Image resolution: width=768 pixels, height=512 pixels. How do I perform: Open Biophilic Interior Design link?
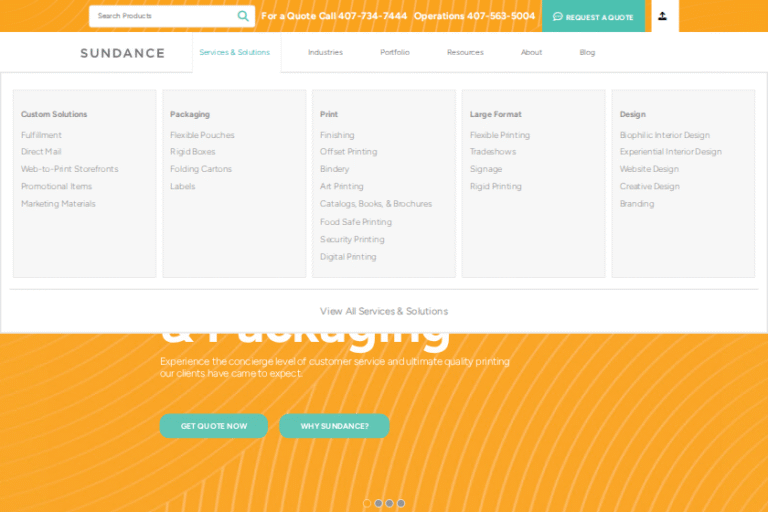(x=664, y=135)
